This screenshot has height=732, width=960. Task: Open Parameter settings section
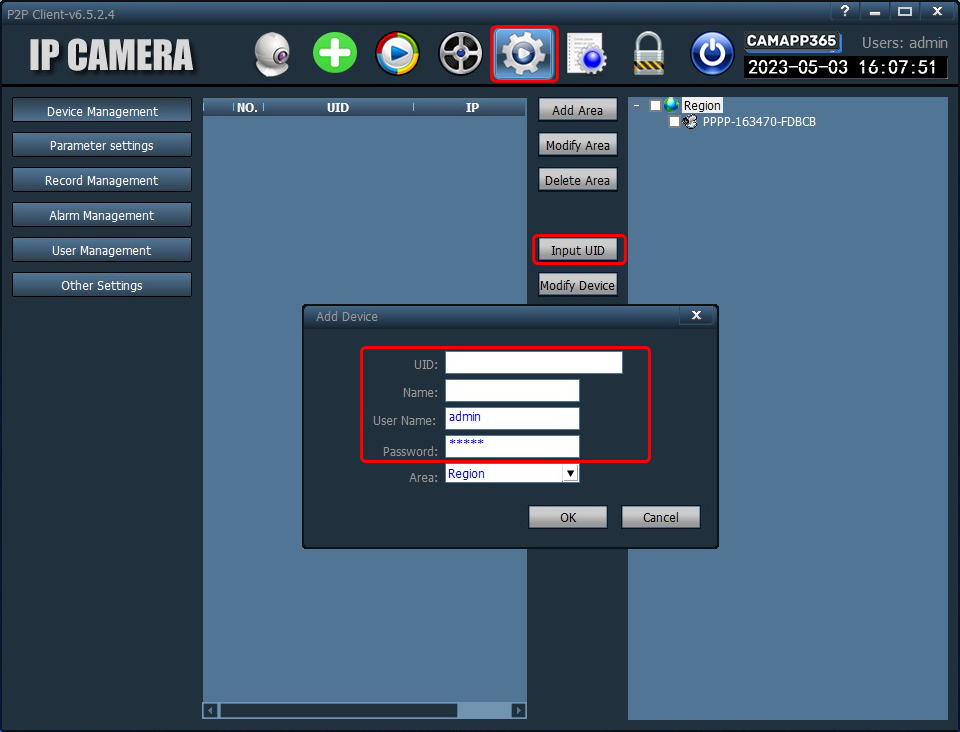(102, 146)
